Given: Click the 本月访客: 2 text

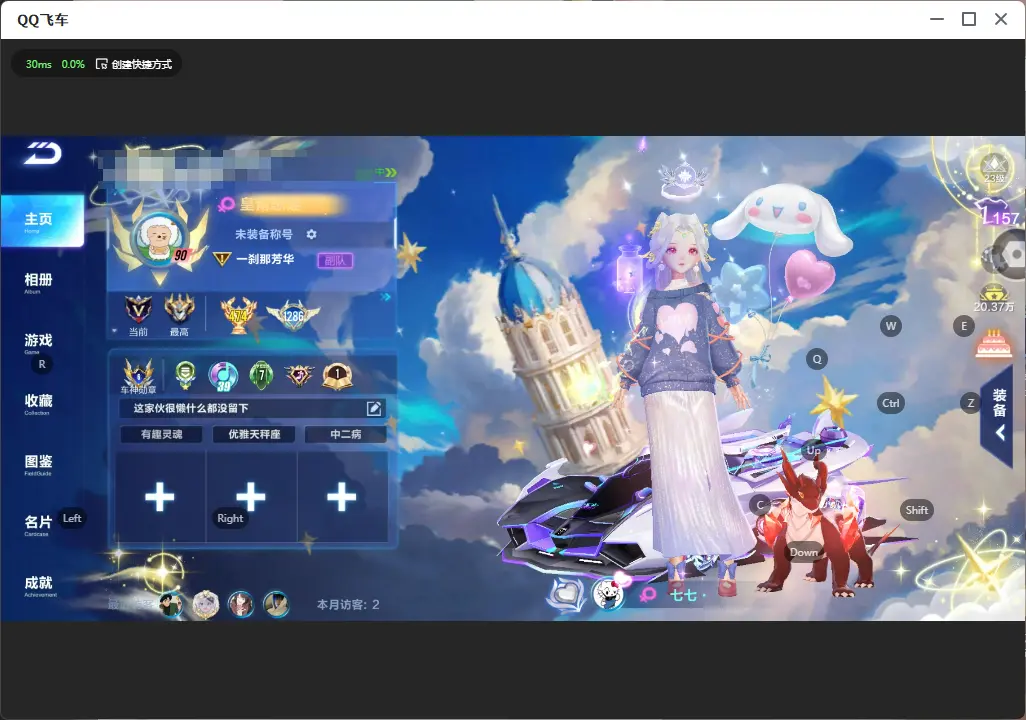Looking at the screenshot, I should pos(348,604).
